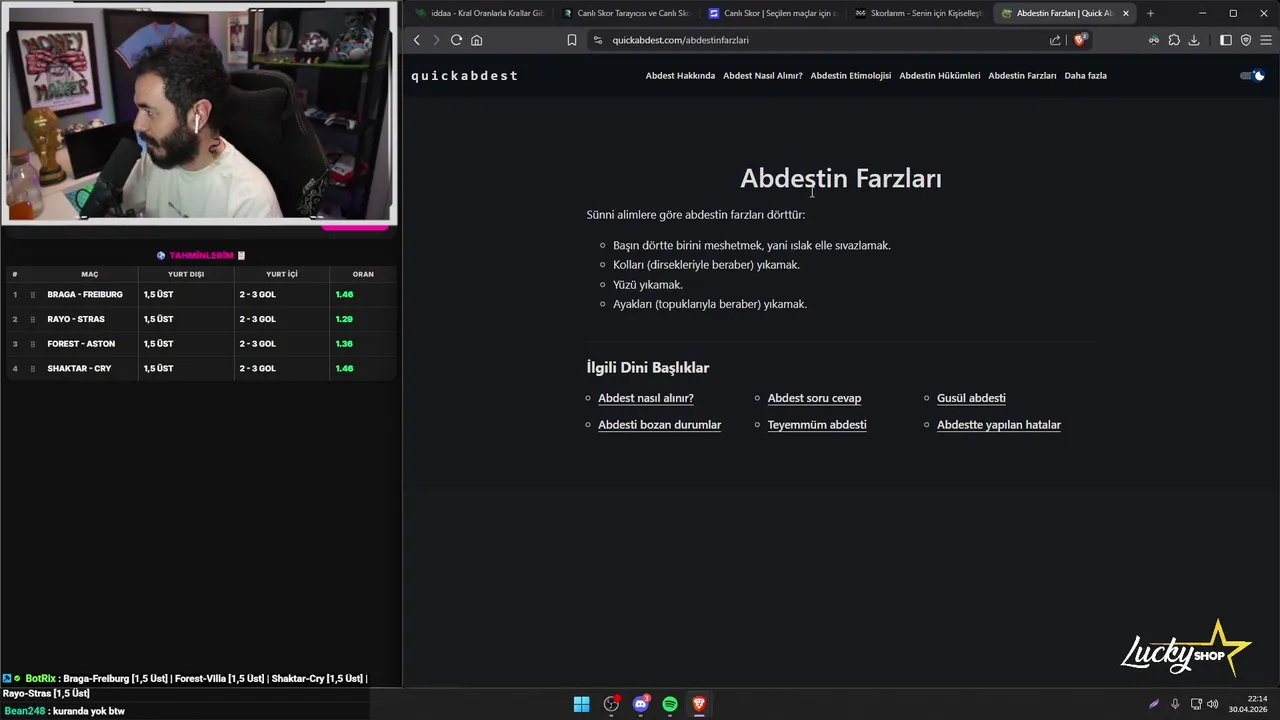
Task: Switch to Canlı Skor Tarayıcısı tab
Action: click(626, 13)
